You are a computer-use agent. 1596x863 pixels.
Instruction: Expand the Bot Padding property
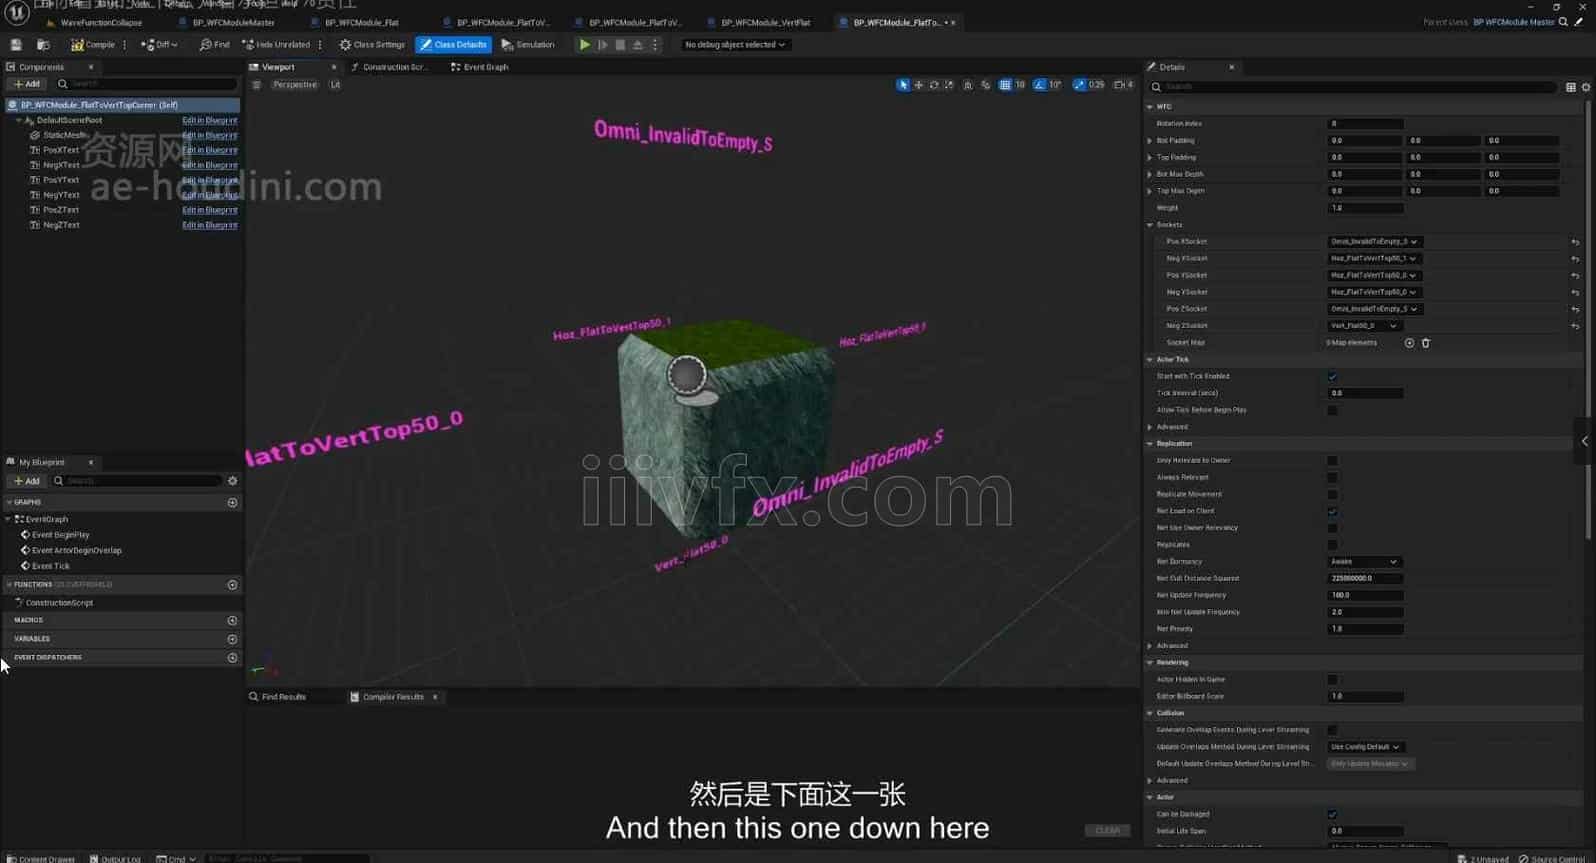click(x=1150, y=141)
